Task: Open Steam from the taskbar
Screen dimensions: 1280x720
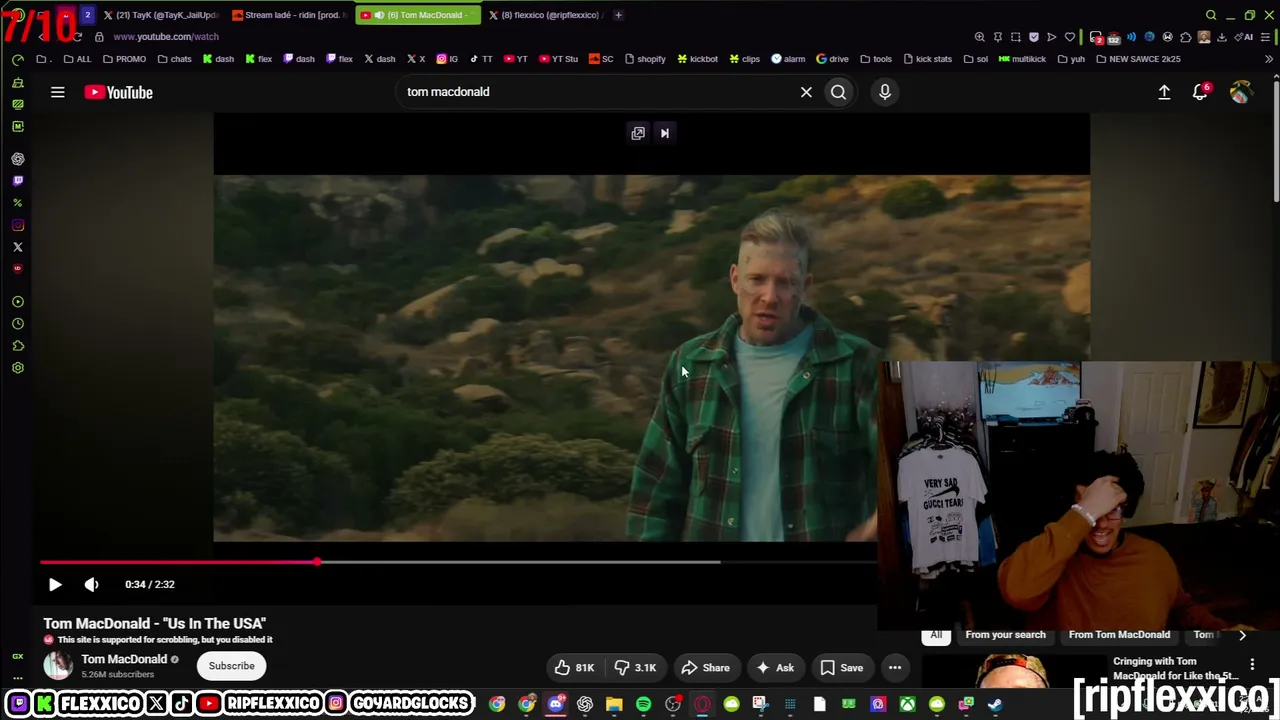Action: (995, 704)
